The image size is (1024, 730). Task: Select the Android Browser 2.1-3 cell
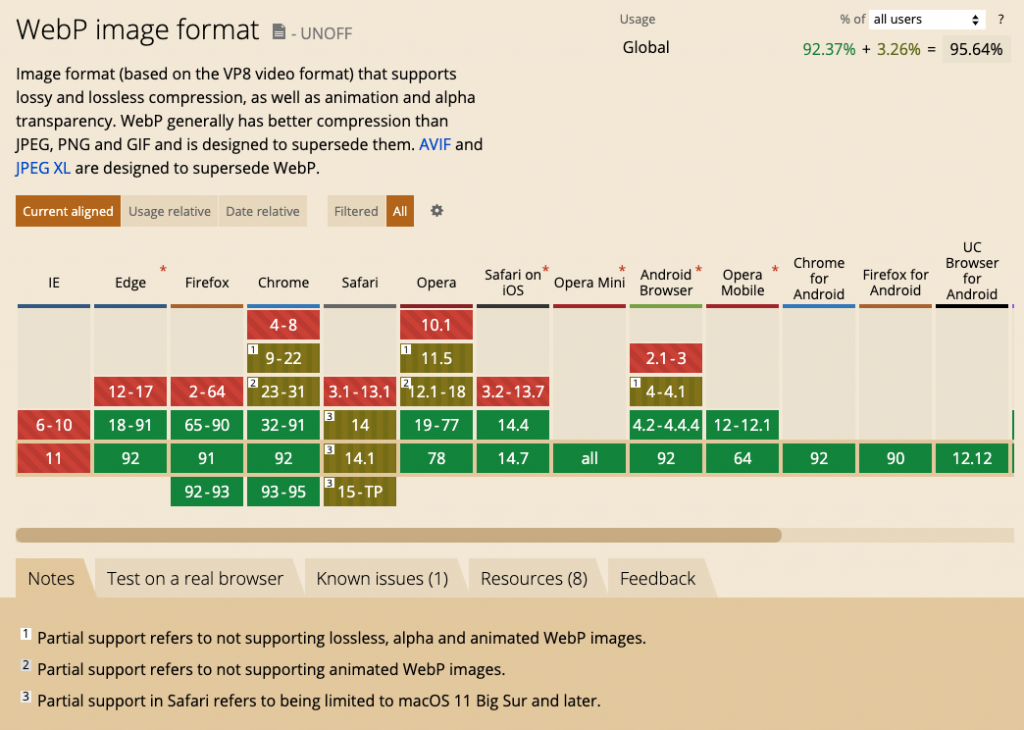(x=665, y=358)
